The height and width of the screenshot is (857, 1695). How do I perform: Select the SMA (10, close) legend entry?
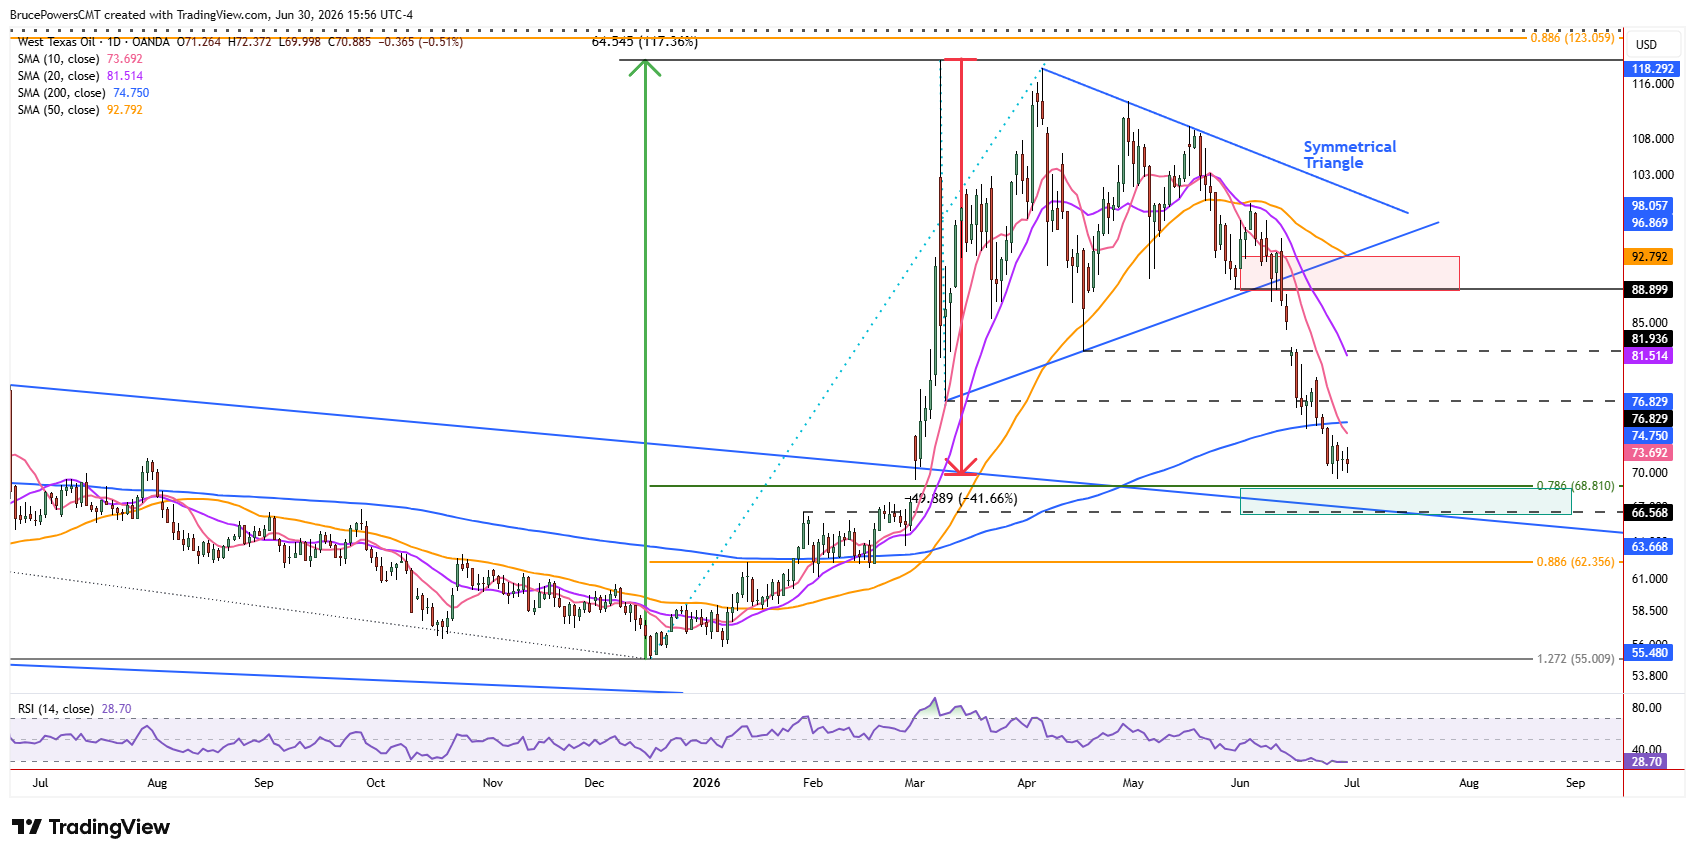pyautogui.click(x=80, y=59)
